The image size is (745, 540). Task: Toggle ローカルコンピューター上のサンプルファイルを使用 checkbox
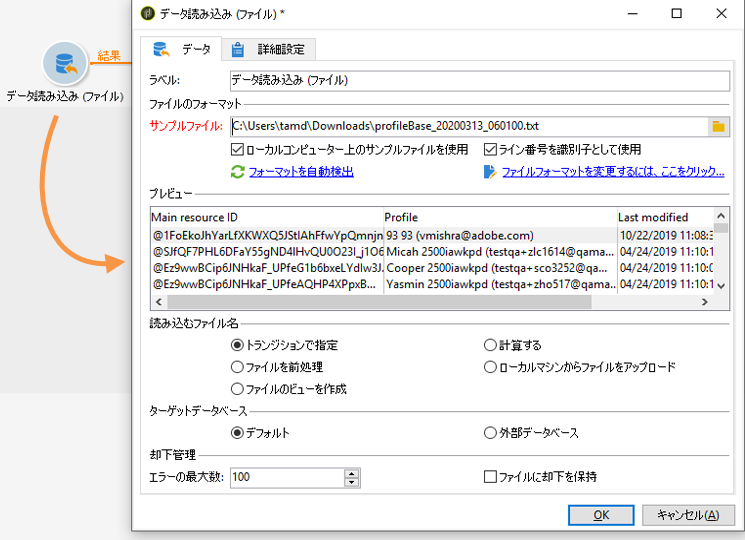click(x=237, y=150)
